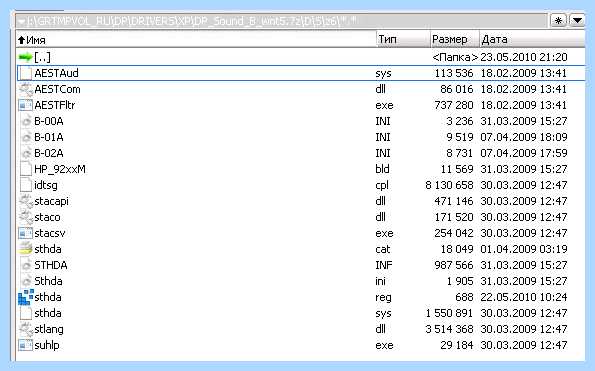The height and width of the screenshot is (371, 595).
Task: Click the size value 29 184
Action: pyautogui.click(x=457, y=345)
